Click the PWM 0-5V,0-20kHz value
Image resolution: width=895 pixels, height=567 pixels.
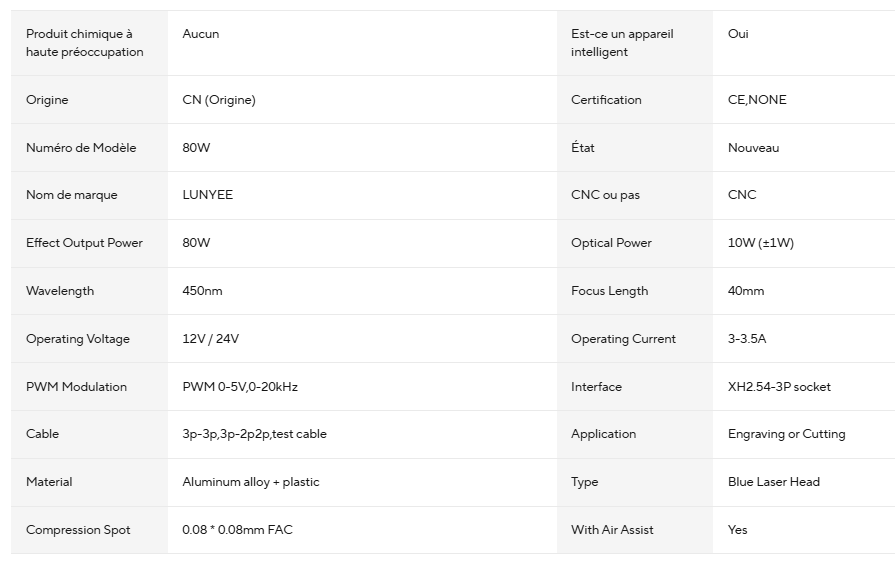tap(240, 387)
